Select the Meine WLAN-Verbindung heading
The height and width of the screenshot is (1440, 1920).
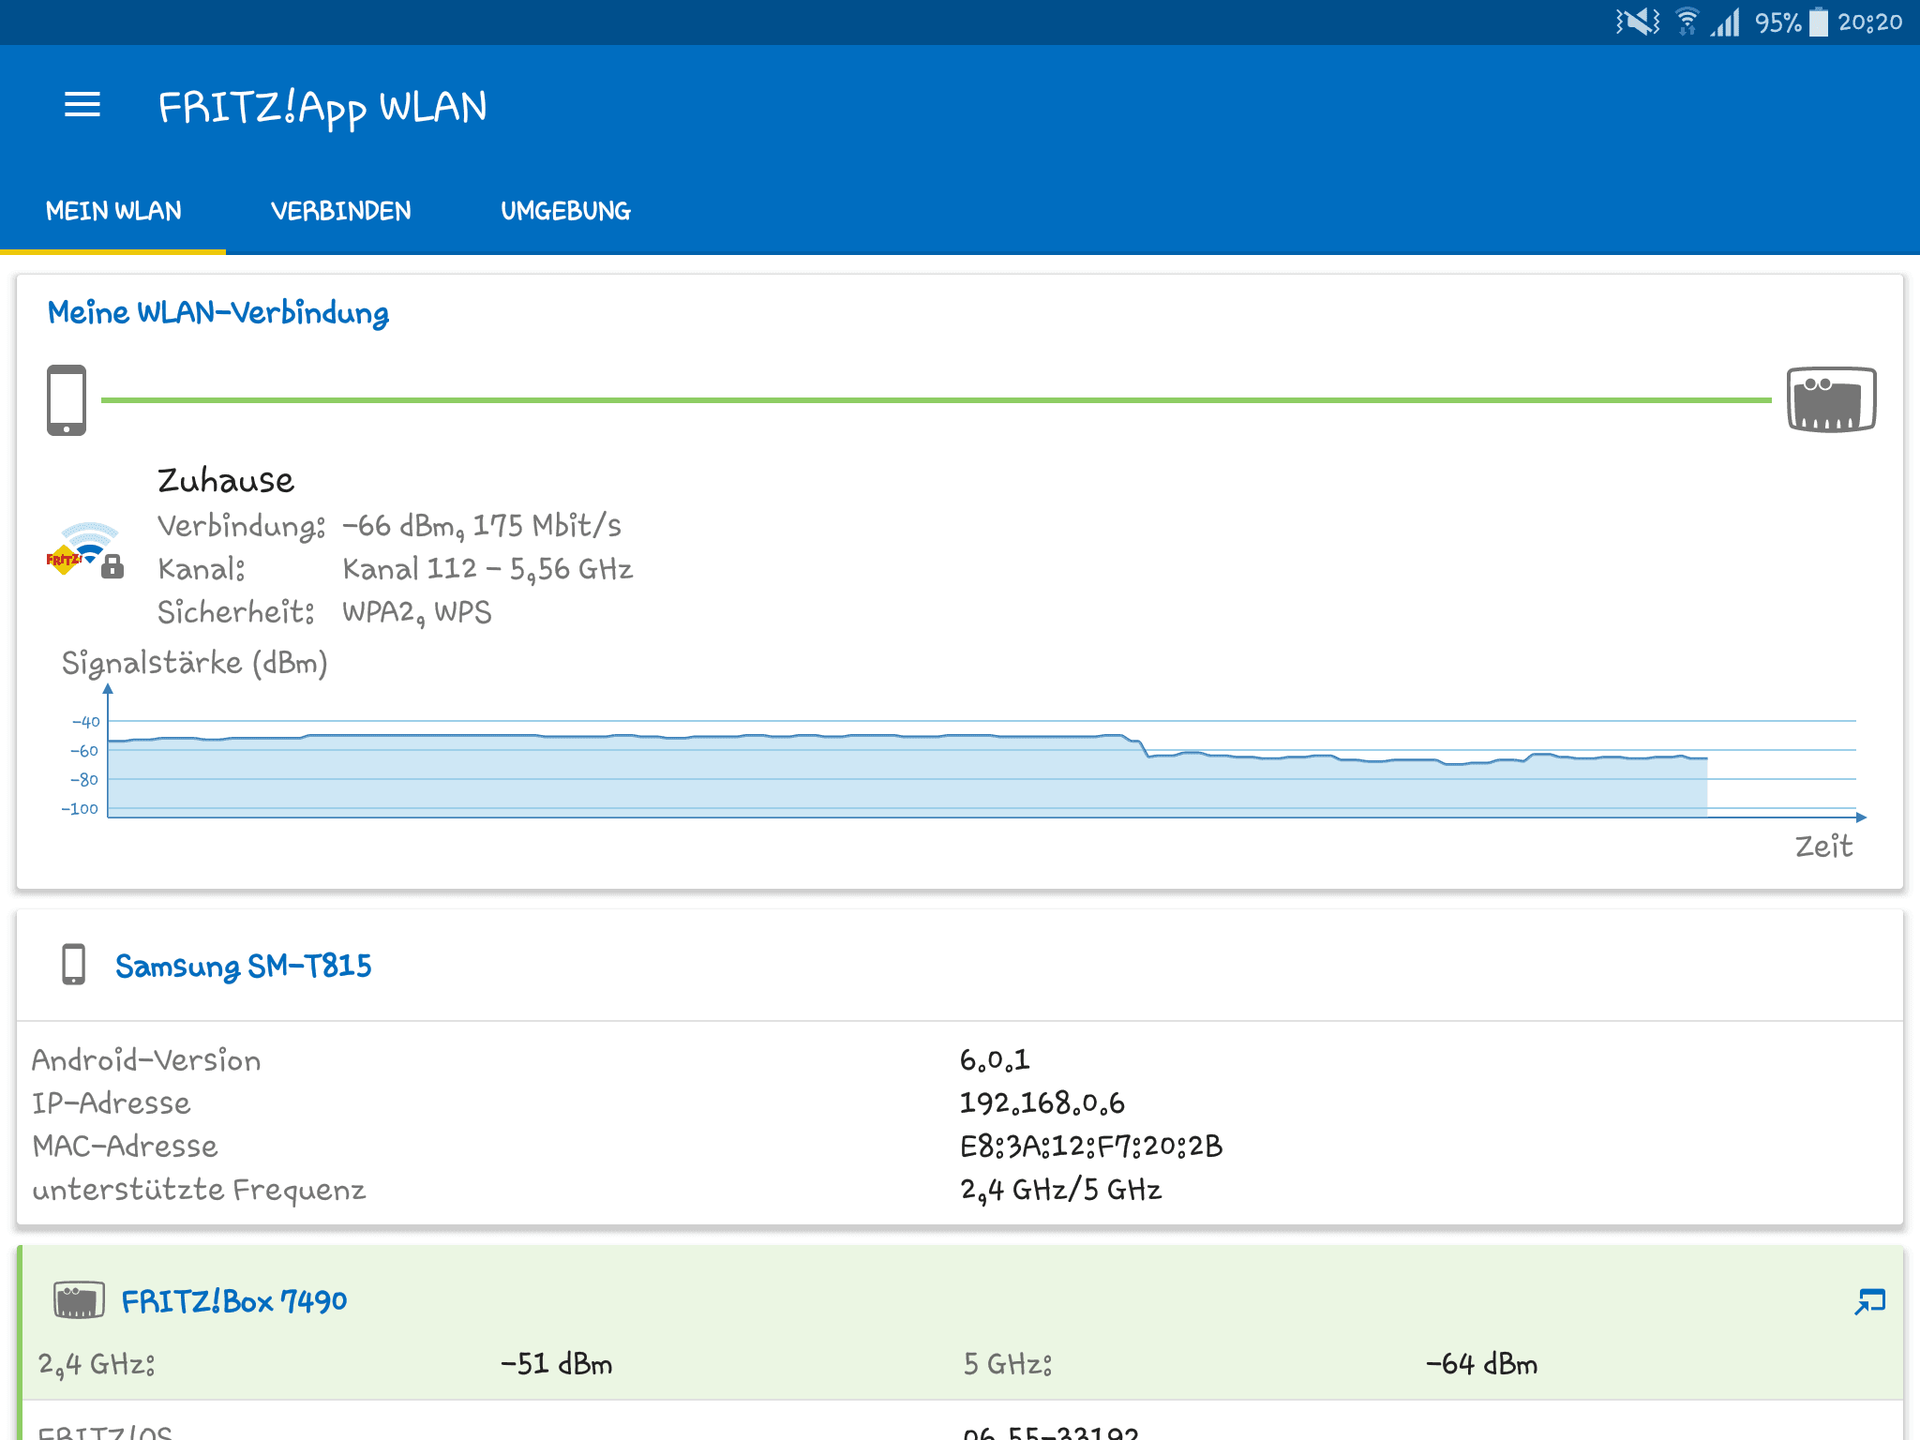coord(218,313)
